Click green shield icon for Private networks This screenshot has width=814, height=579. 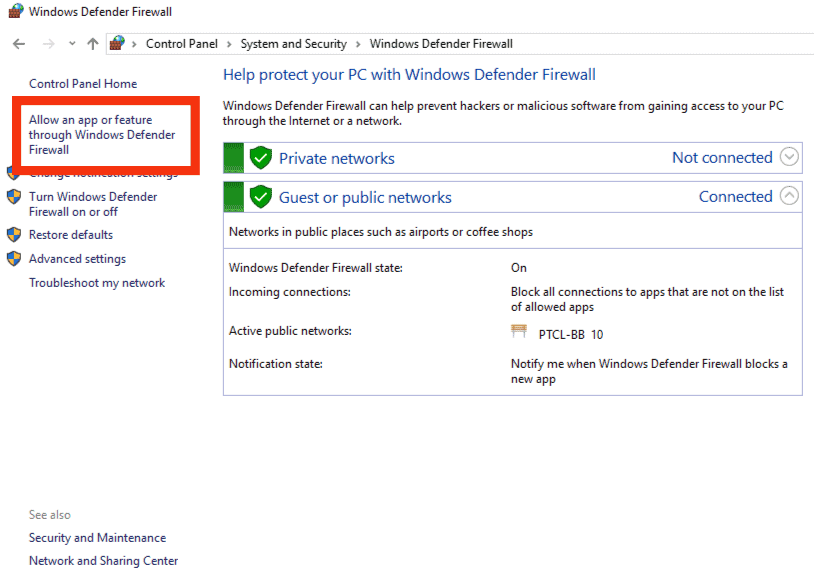point(261,158)
